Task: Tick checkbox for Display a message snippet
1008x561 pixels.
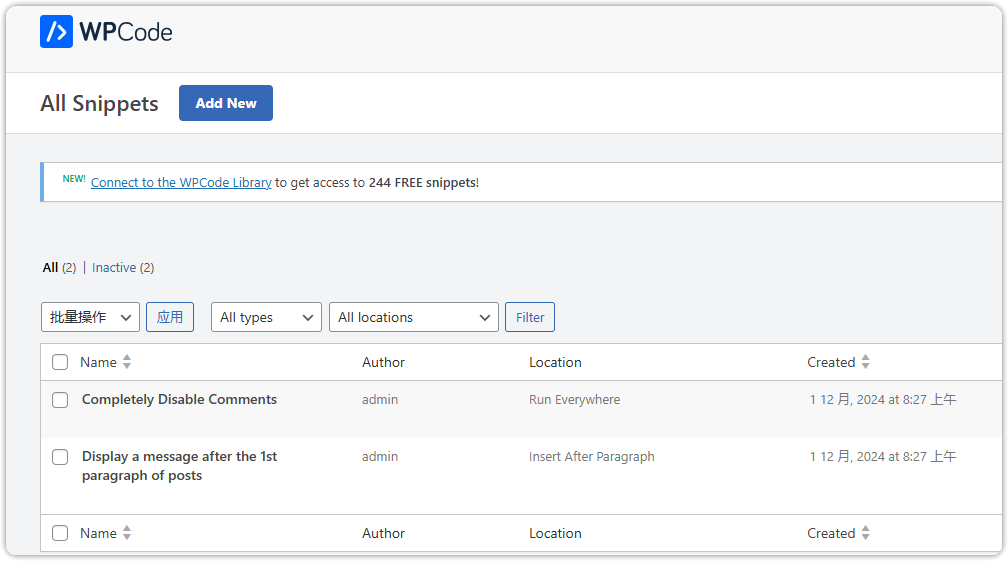Action: [x=60, y=457]
